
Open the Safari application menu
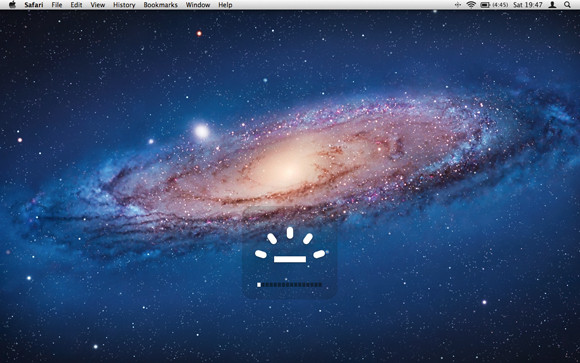point(34,5)
